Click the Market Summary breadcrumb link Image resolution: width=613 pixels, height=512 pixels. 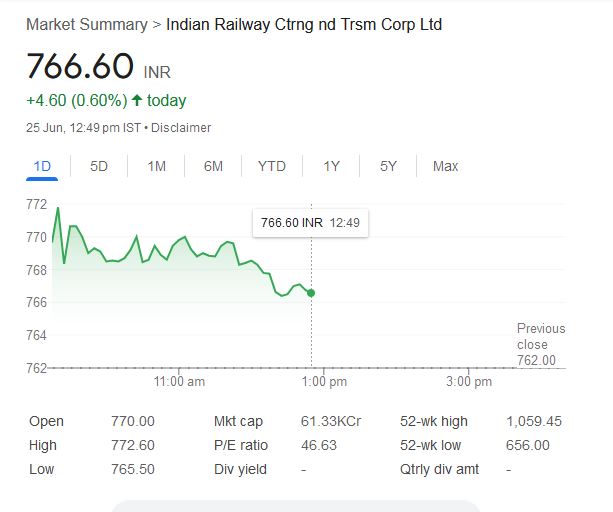coord(86,23)
